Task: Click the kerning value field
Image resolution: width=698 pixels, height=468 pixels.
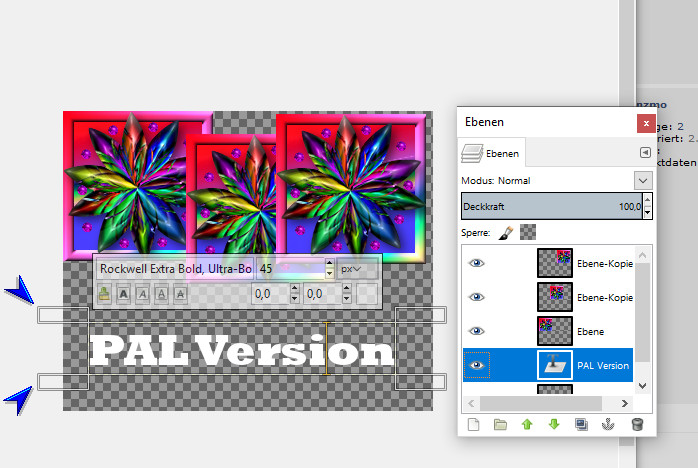Action: tap(323, 294)
